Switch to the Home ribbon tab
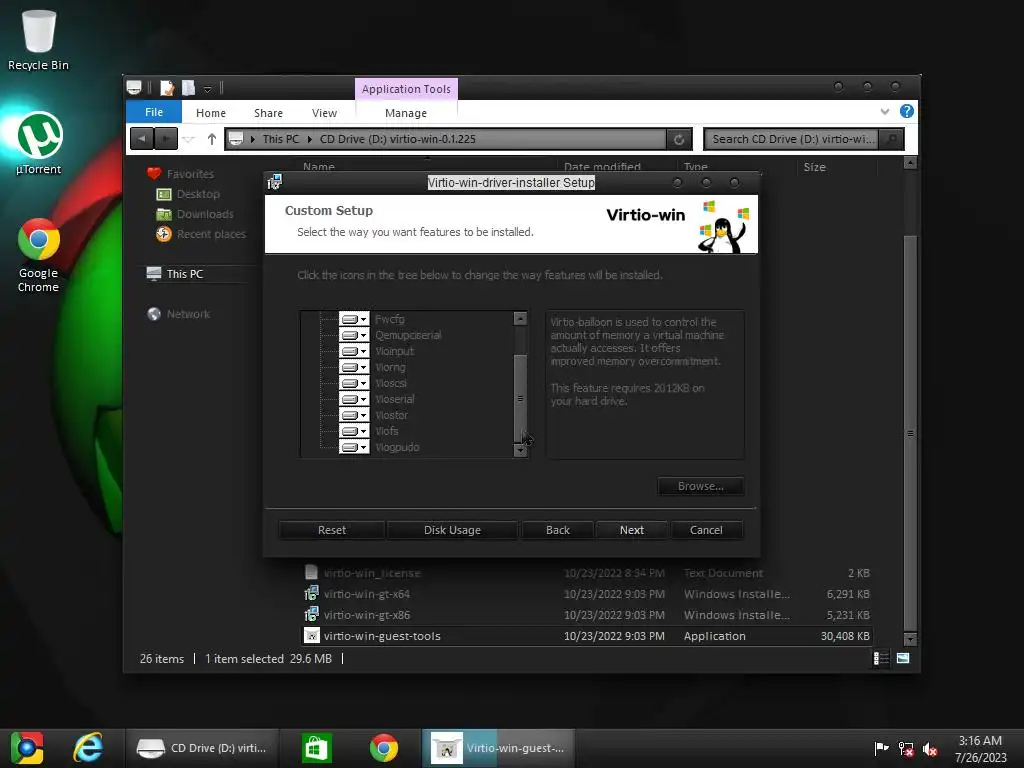This screenshot has width=1024, height=768. click(x=211, y=113)
